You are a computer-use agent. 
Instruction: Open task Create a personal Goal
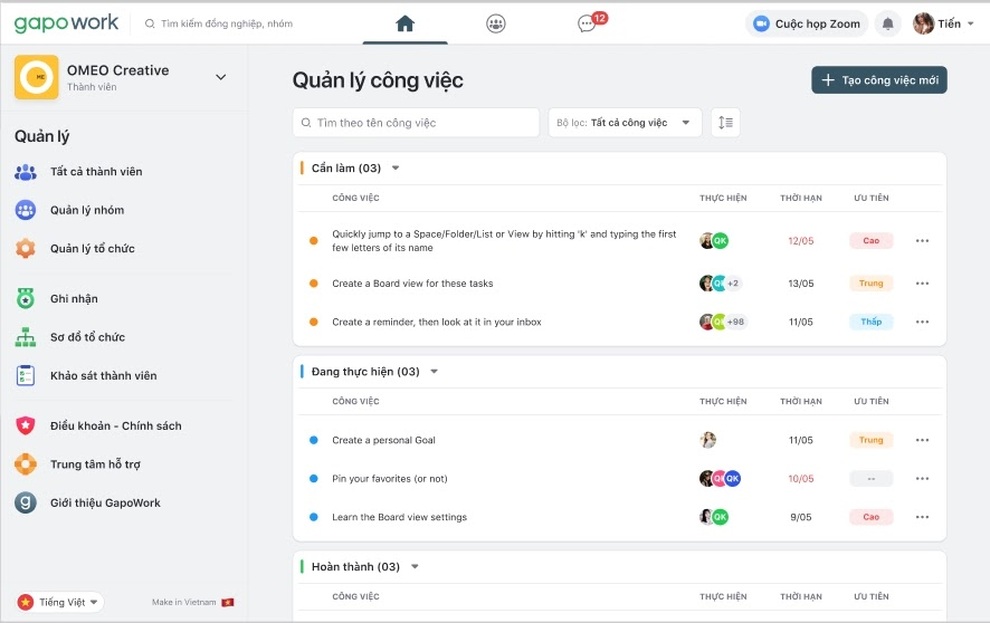click(384, 440)
